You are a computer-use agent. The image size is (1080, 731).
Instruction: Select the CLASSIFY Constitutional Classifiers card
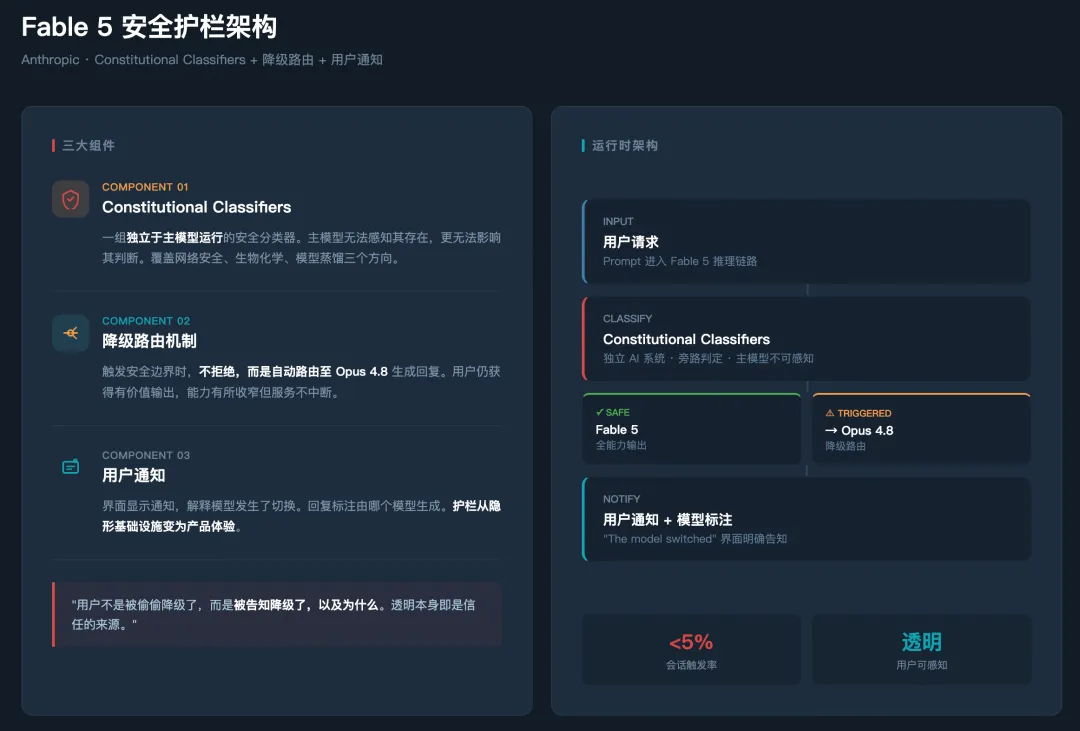tap(806, 338)
